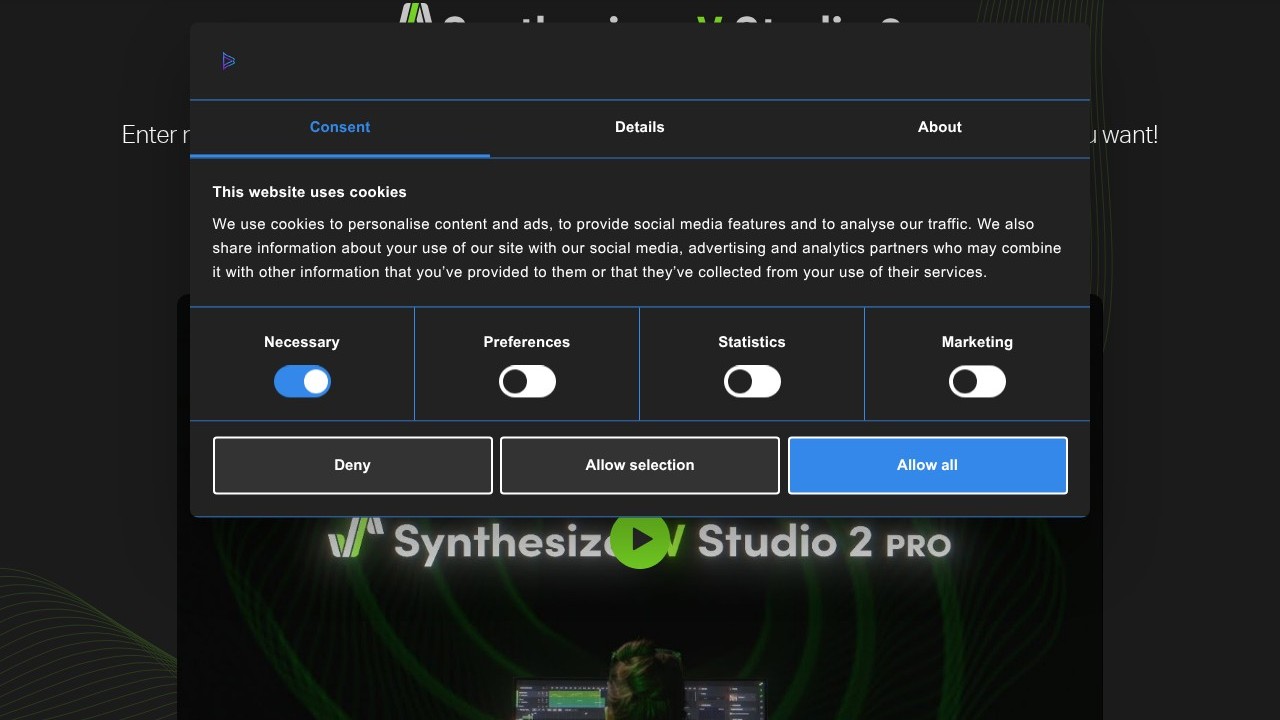Click the "This website uses cookies" heading
Viewport: 1280px width, 720px height.
click(x=309, y=192)
